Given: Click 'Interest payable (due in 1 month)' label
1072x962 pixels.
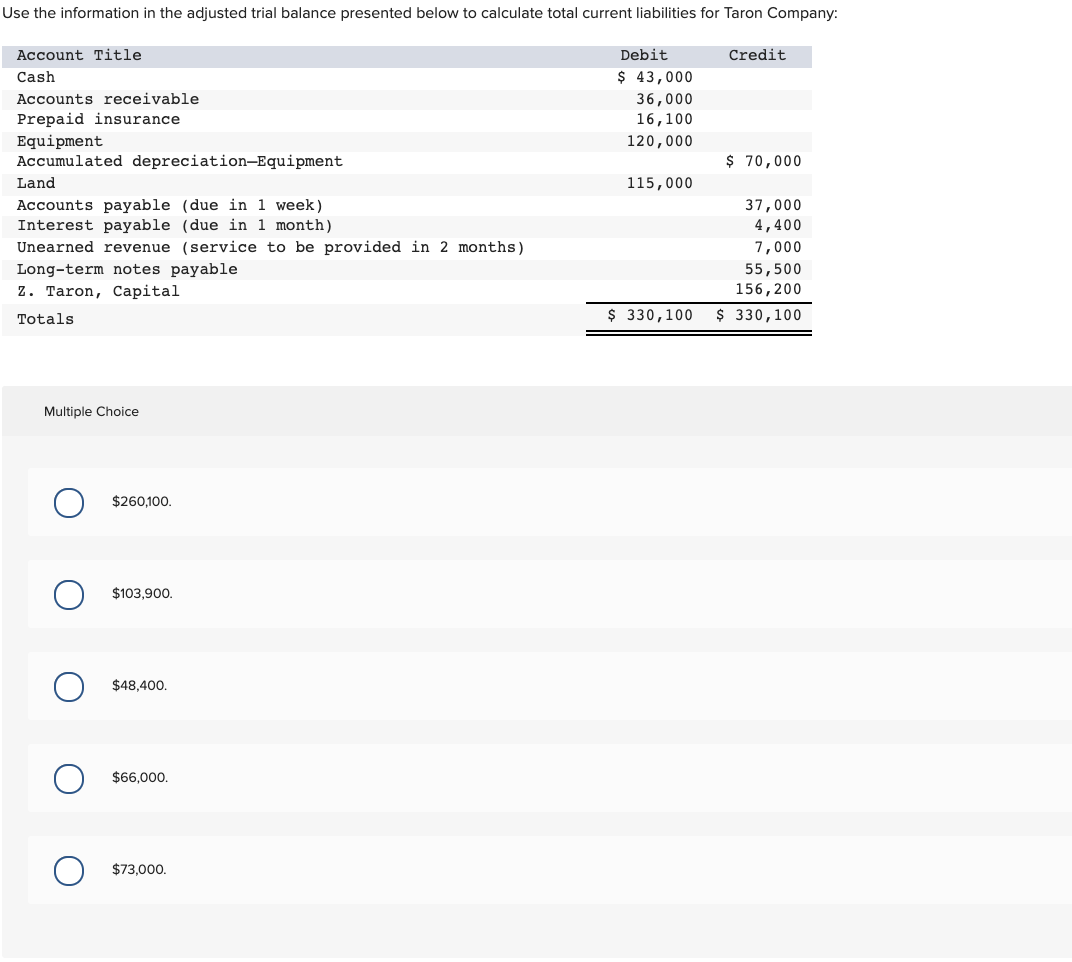Looking at the screenshot, I should pyautogui.click(x=174, y=226).
